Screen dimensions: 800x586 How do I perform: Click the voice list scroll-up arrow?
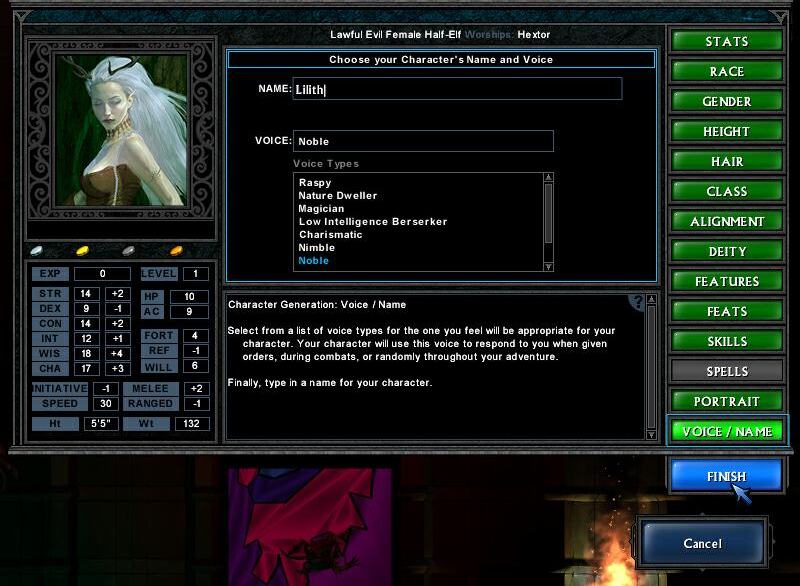[548, 178]
